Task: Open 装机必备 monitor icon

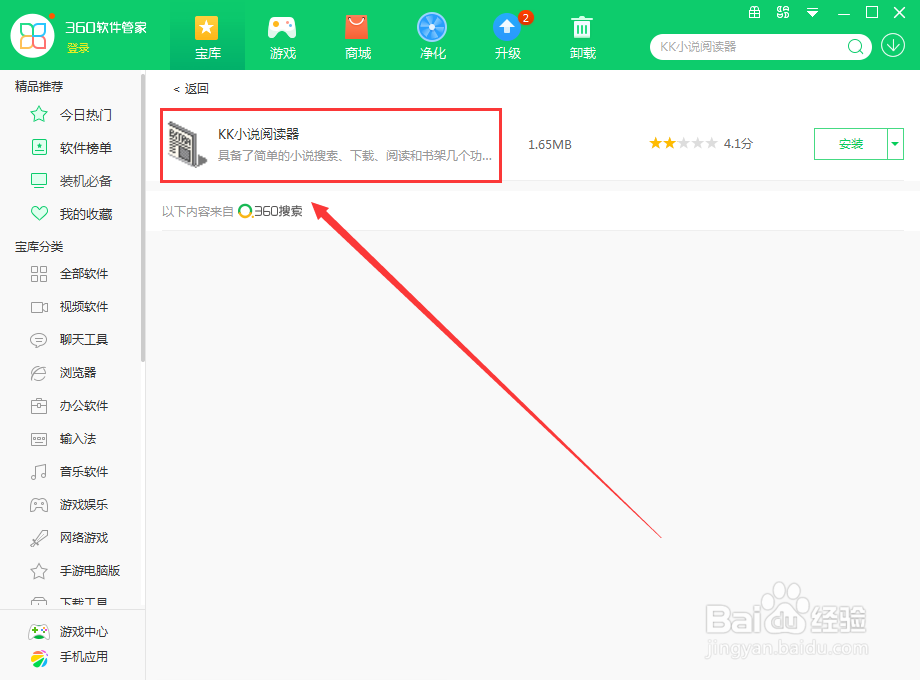Action: click(x=39, y=181)
